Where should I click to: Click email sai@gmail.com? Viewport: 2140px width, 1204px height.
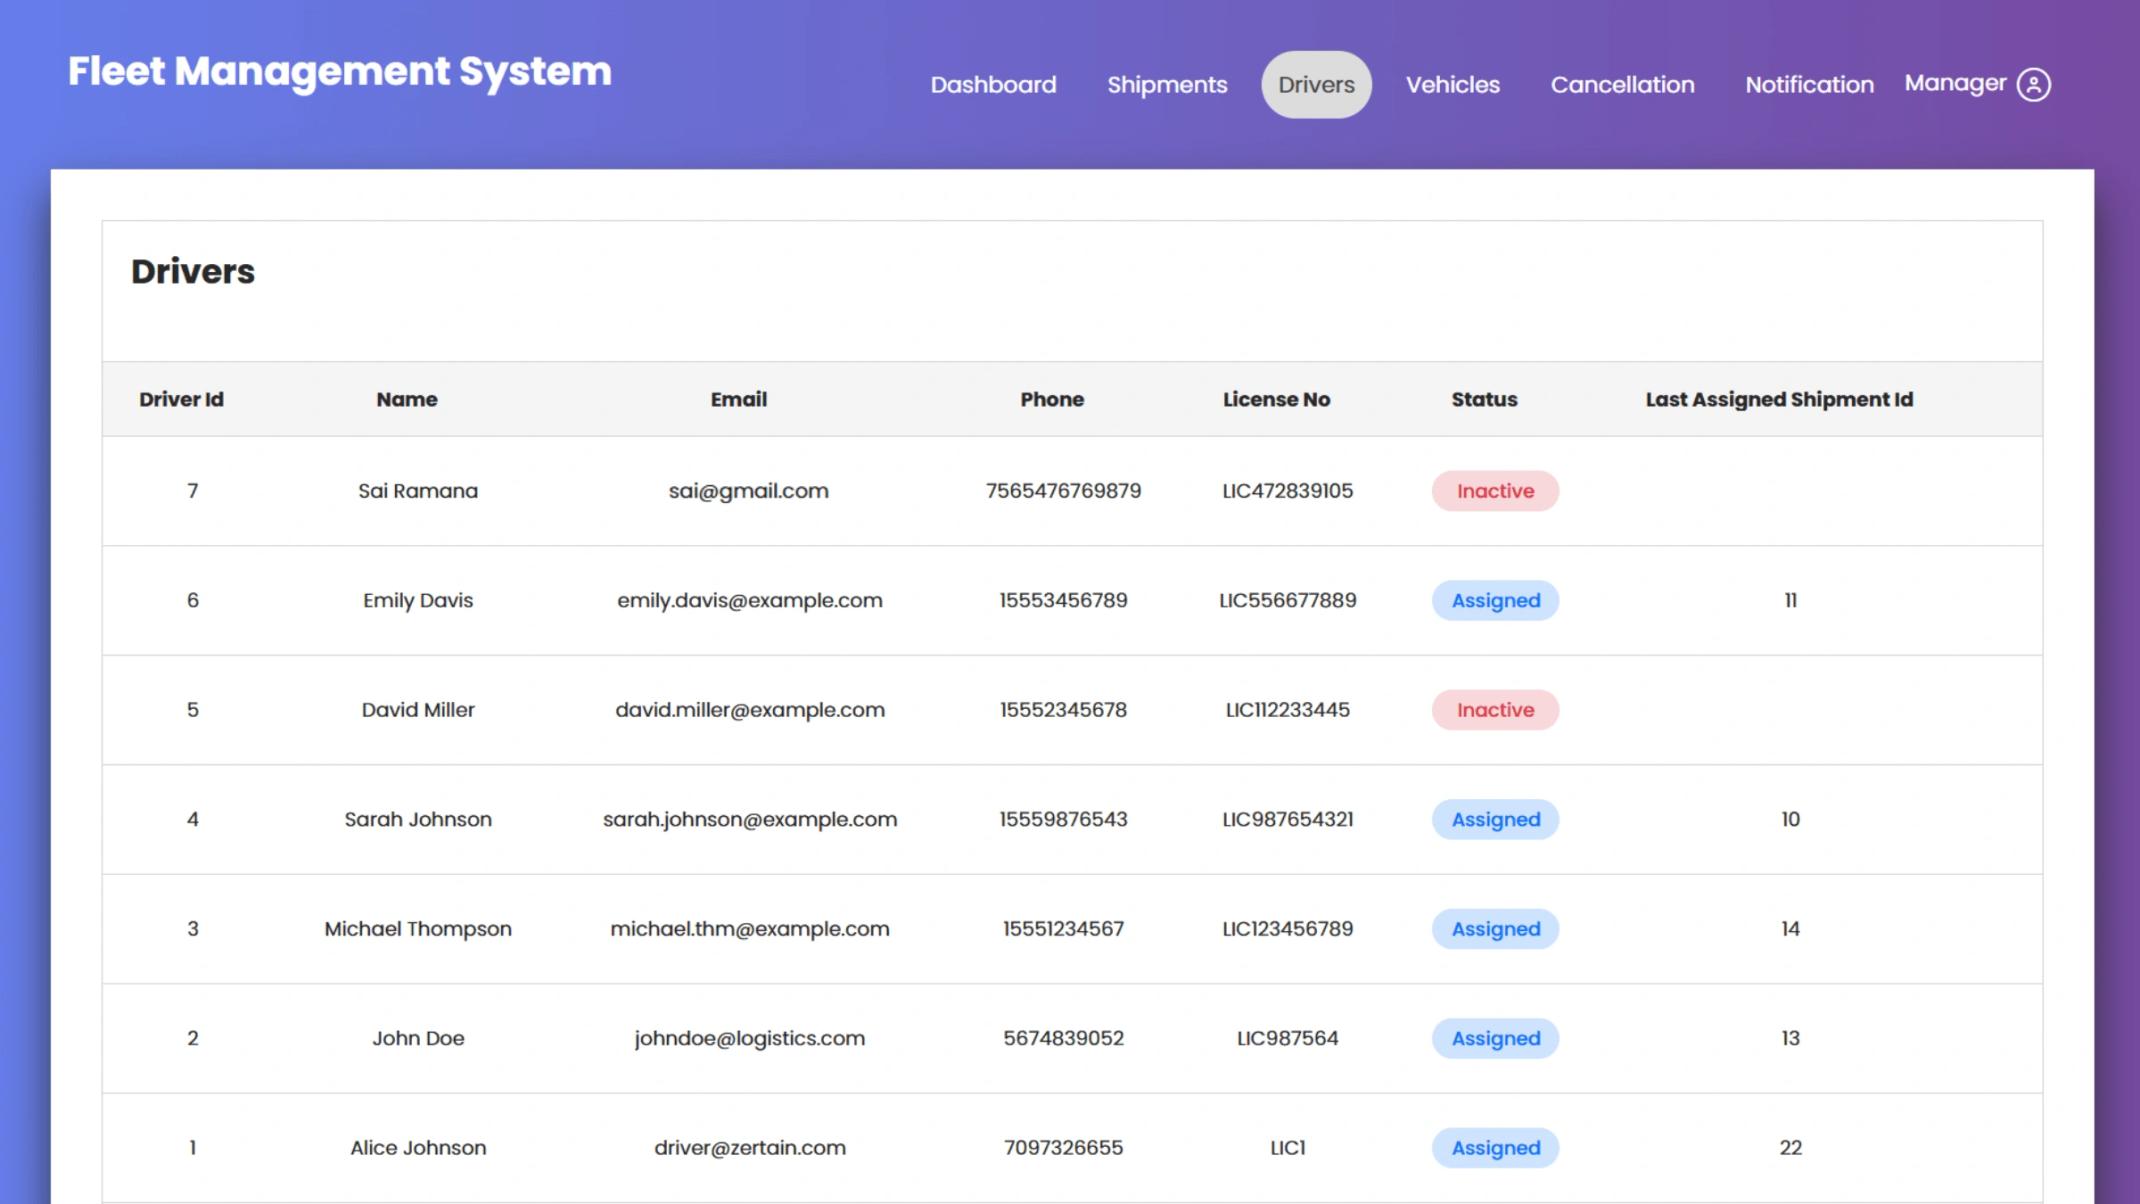coord(749,491)
